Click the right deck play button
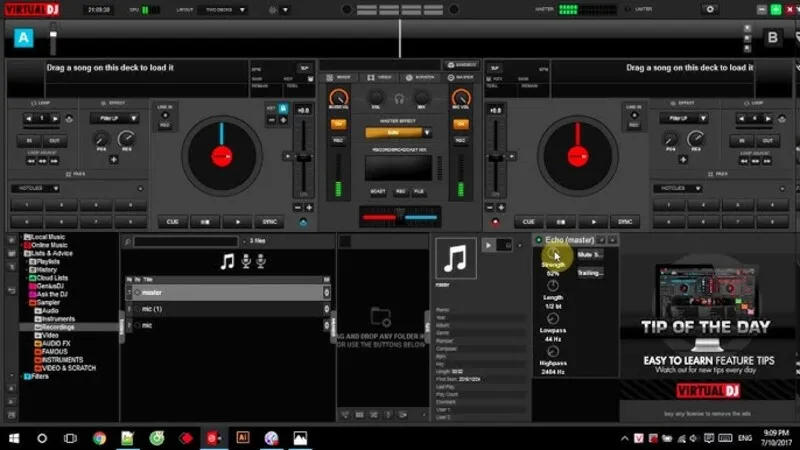 tap(593, 222)
